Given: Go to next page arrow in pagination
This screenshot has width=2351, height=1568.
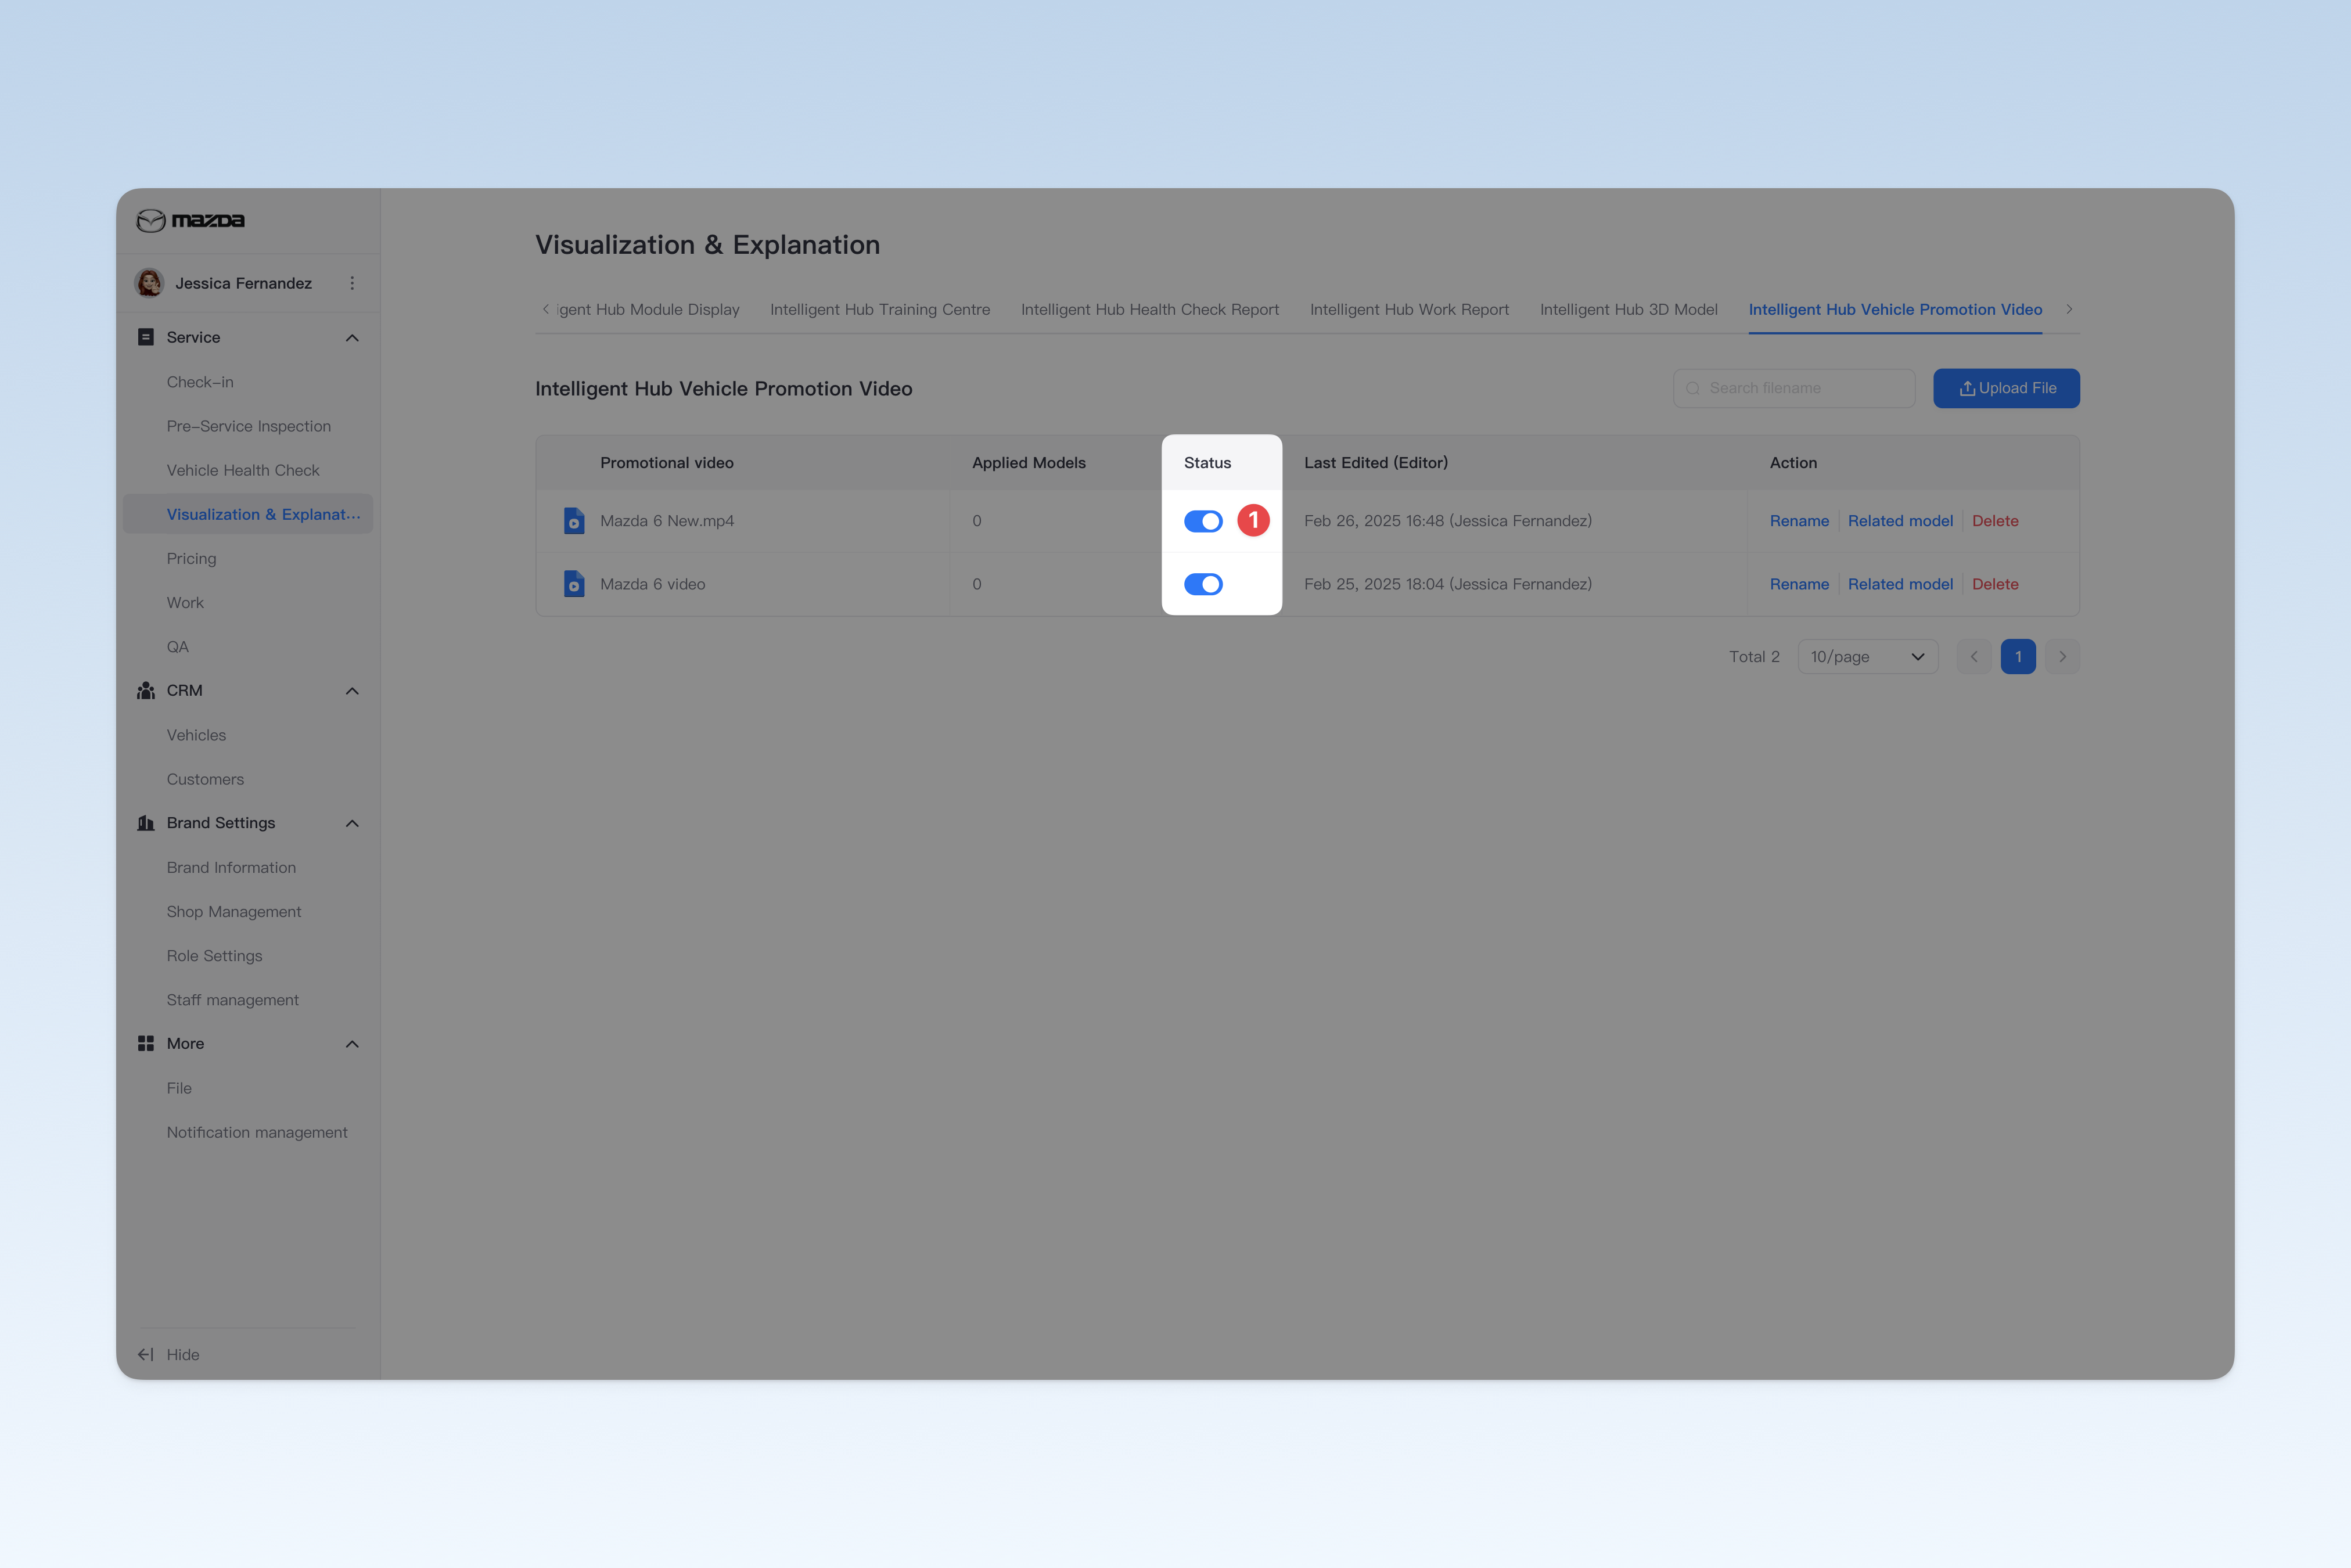Looking at the screenshot, I should (2062, 657).
